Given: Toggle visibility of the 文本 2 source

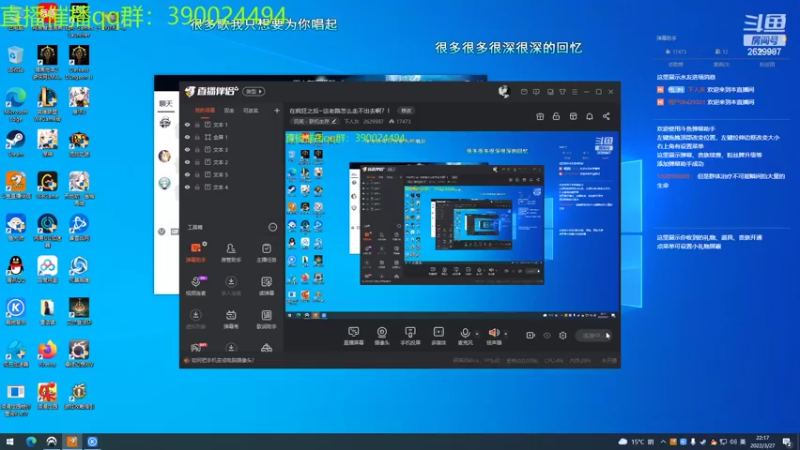Looking at the screenshot, I should pyautogui.click(x=187, y=162).
